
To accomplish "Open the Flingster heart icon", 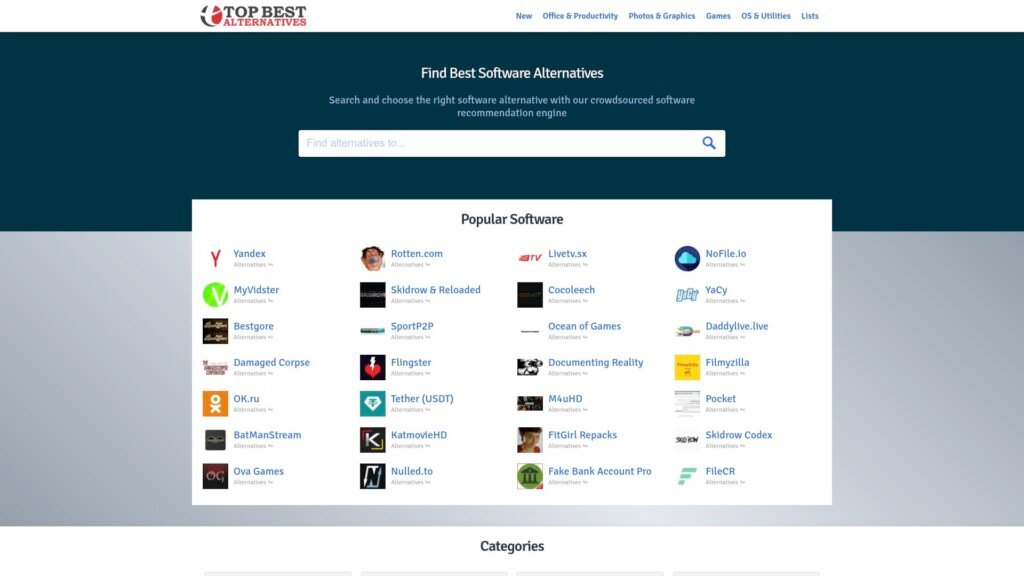I will [x=373, y=367].
